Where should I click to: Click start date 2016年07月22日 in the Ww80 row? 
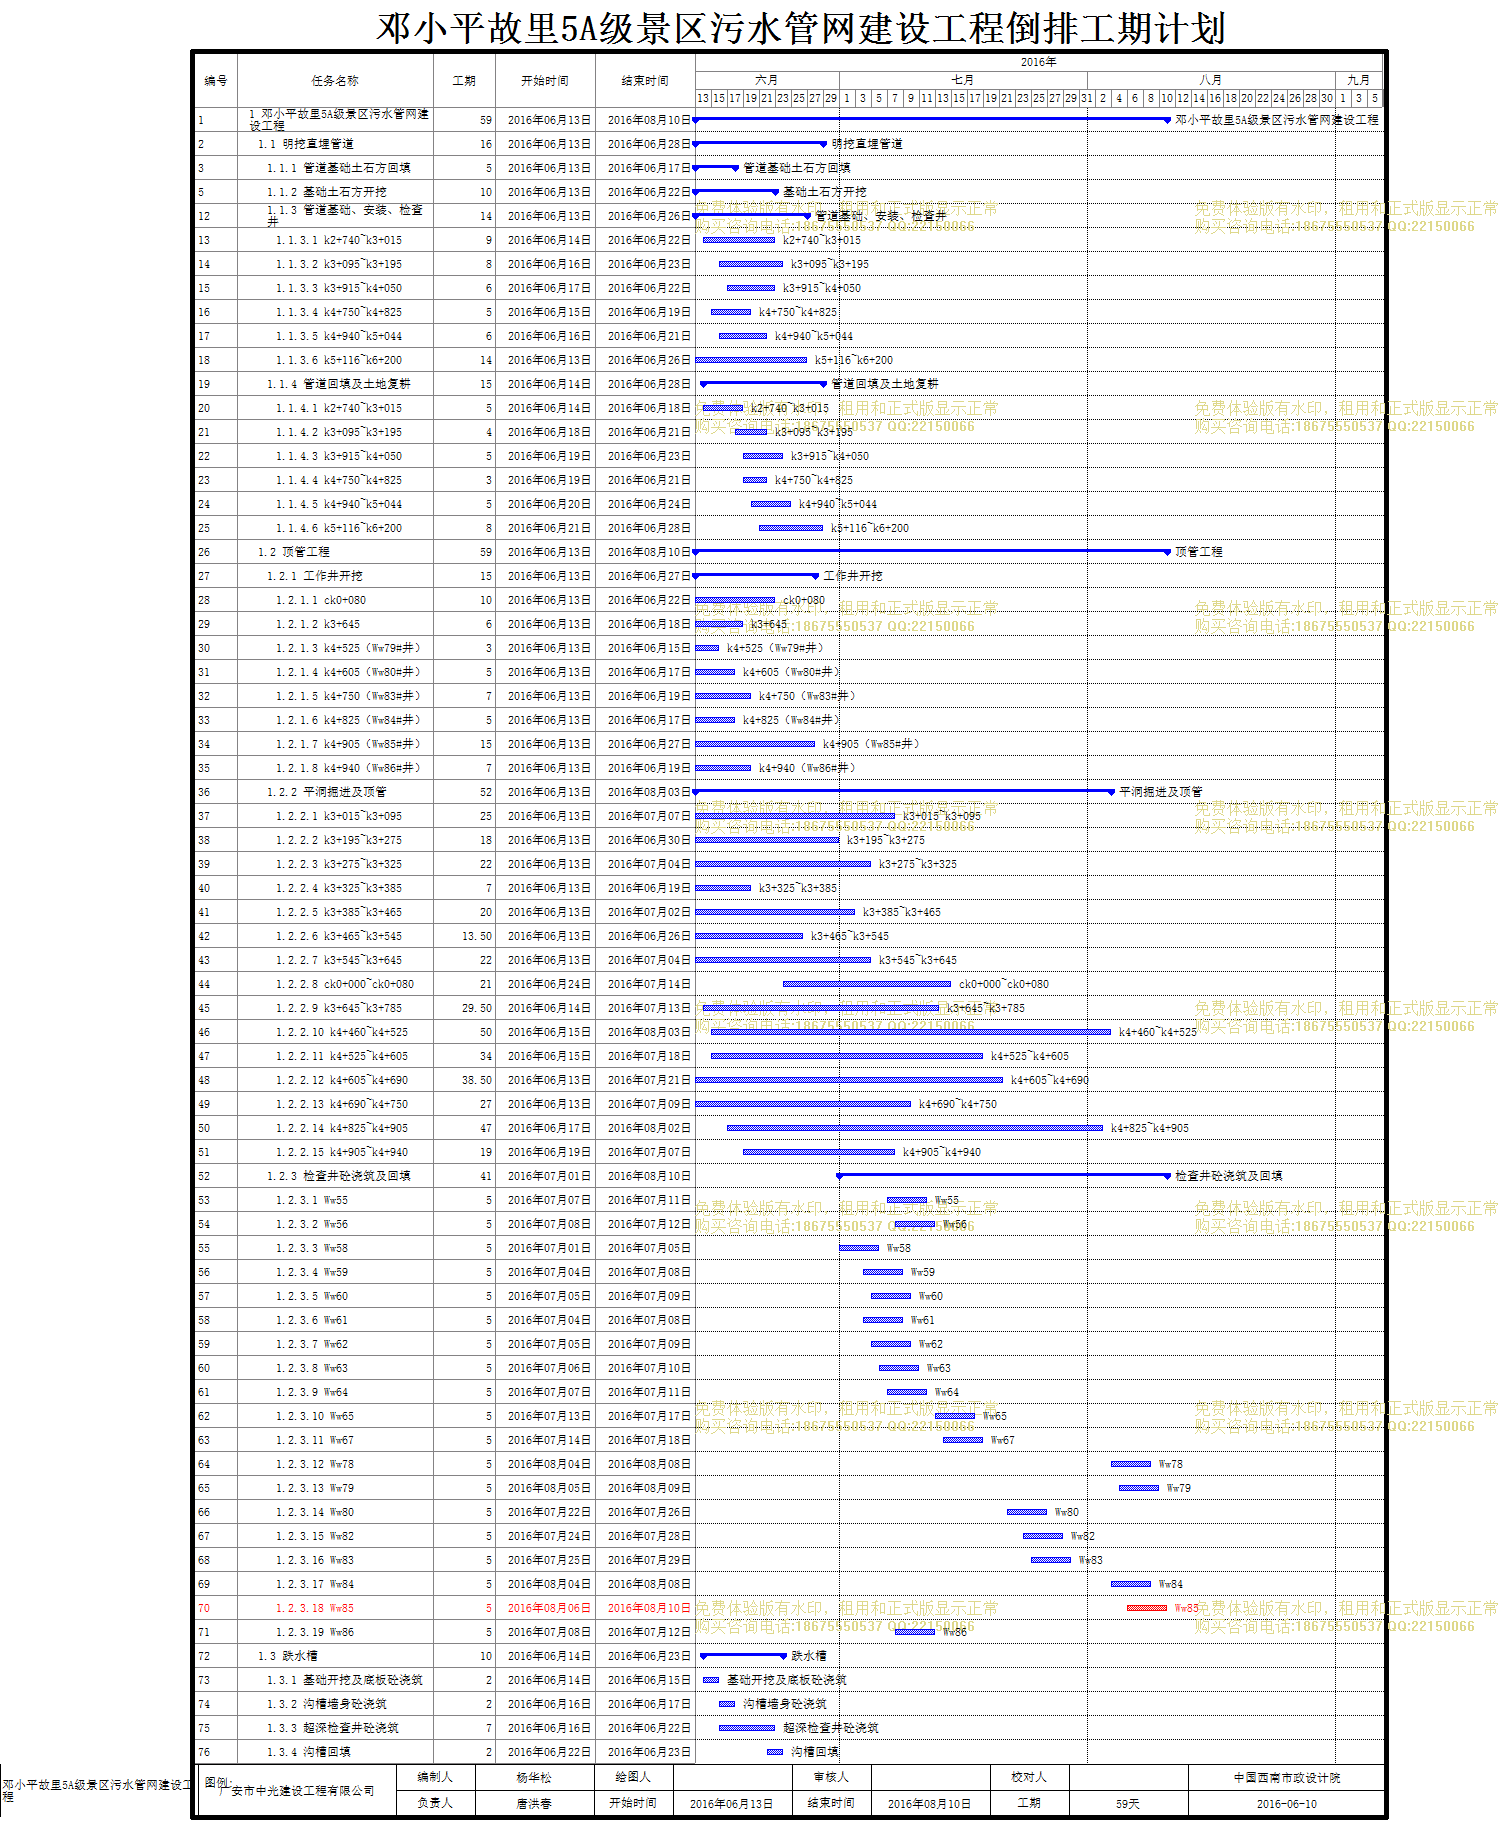tap(549, 1512)
